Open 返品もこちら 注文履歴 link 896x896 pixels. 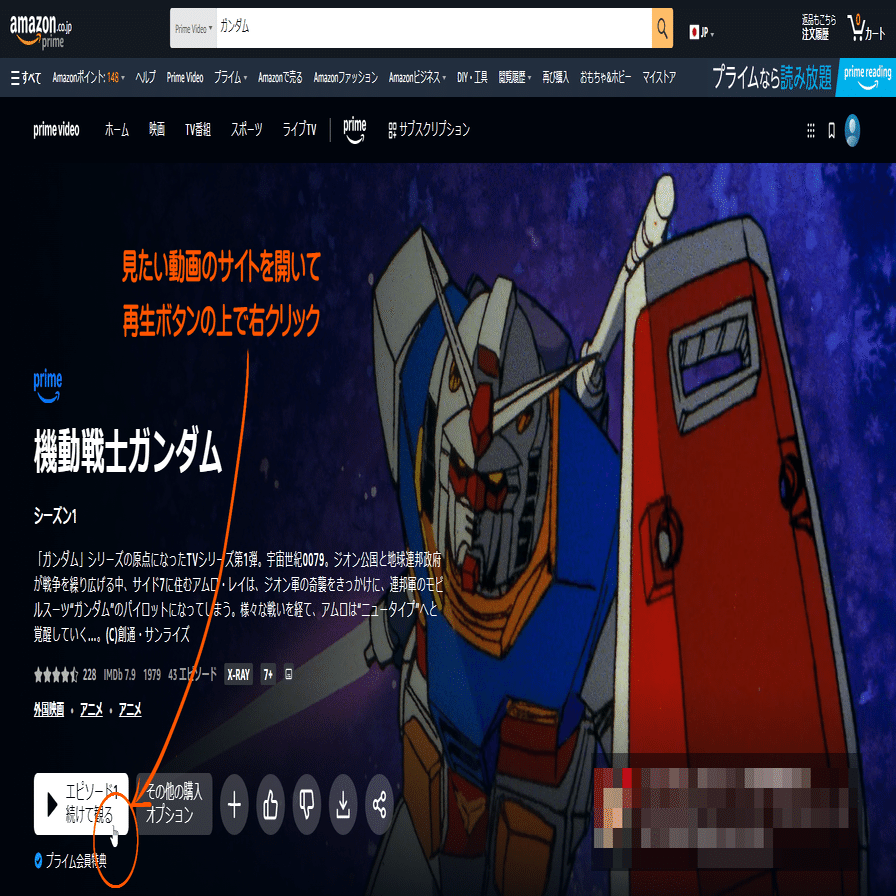(818, 27)
